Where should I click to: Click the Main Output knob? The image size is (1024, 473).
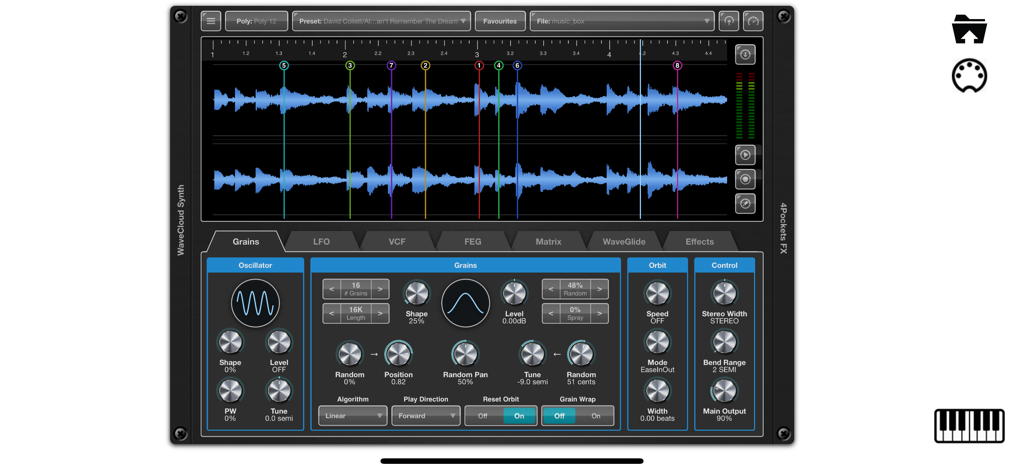724,391
